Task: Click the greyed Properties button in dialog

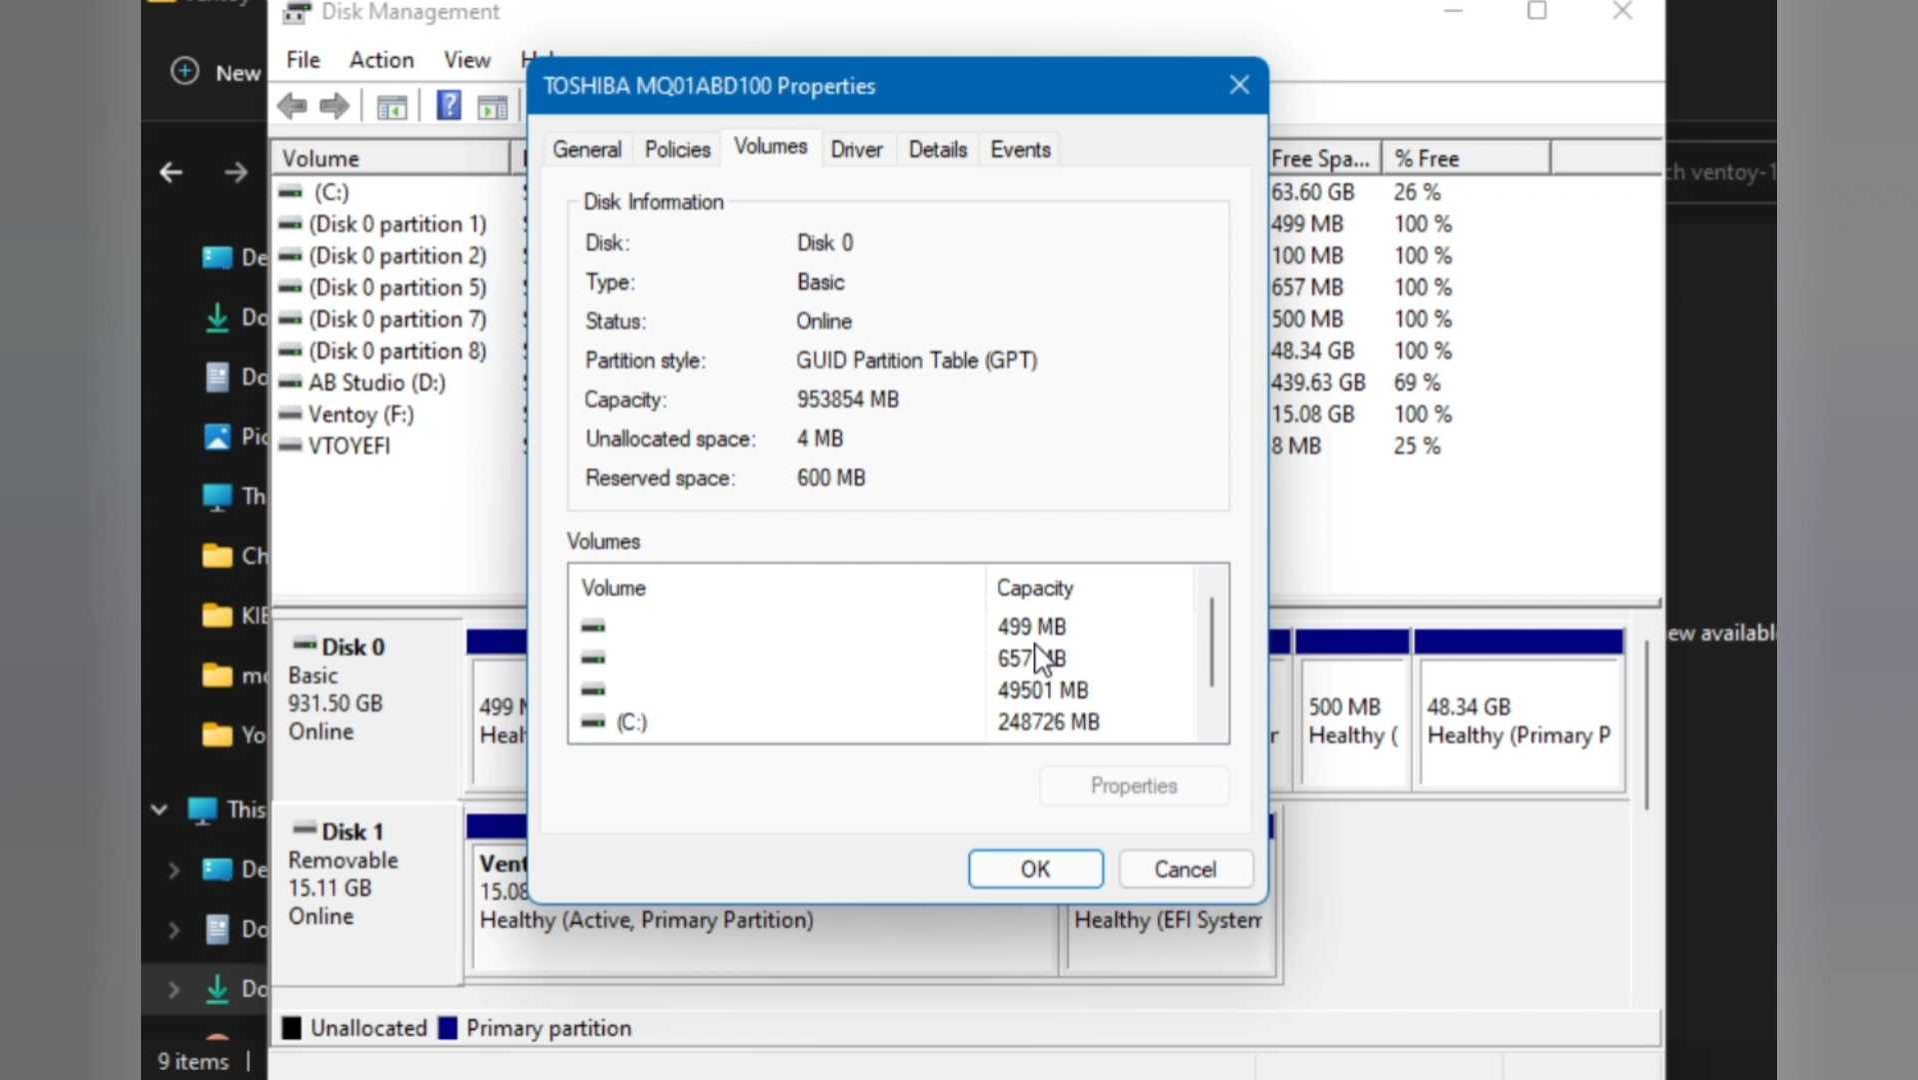Action: 1134,785
